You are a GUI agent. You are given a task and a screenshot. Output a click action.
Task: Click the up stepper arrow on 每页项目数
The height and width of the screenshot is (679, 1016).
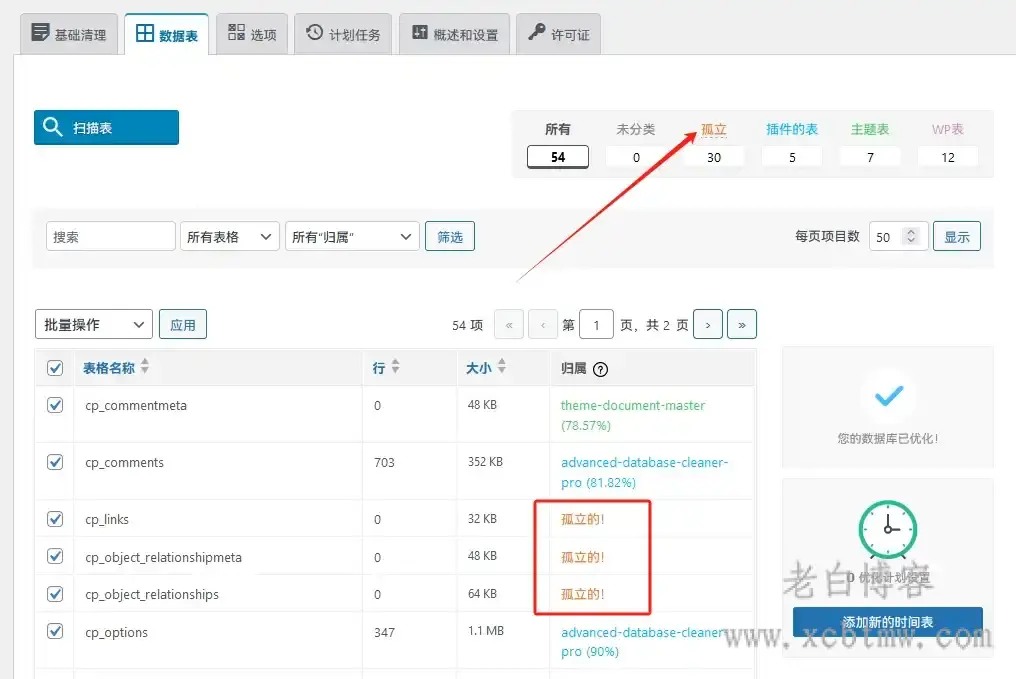pos(911,231)
